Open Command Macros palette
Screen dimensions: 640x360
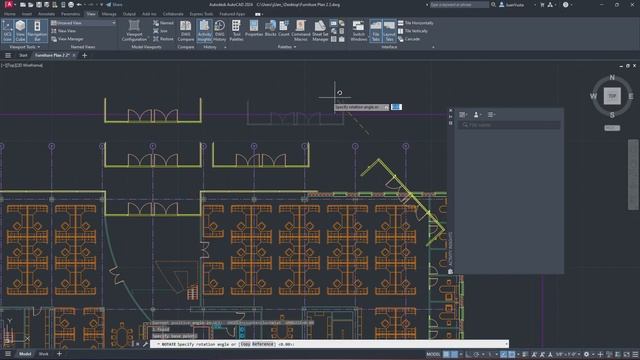[301, 31]
